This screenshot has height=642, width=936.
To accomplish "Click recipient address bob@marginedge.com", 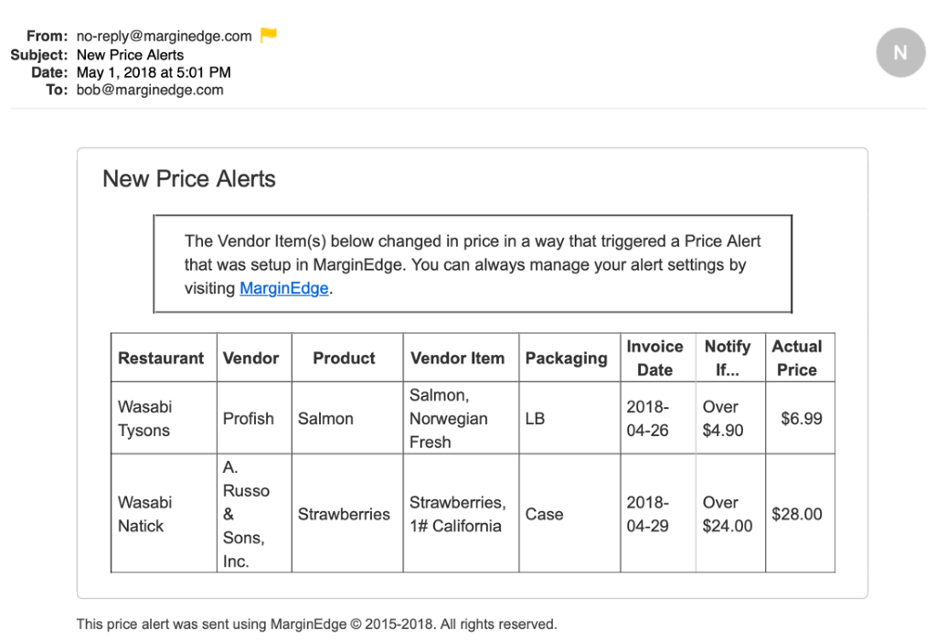I will [x=150, y=90].
